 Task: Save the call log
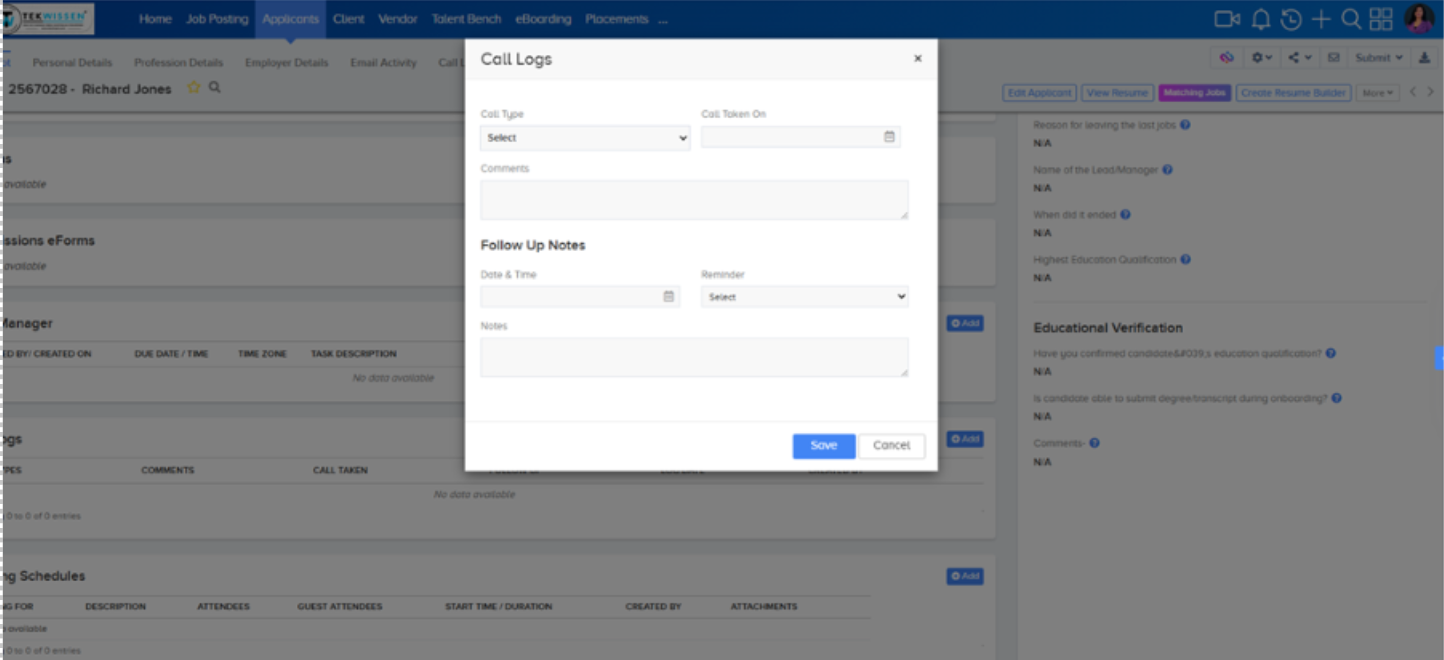(x=823, y=446)
